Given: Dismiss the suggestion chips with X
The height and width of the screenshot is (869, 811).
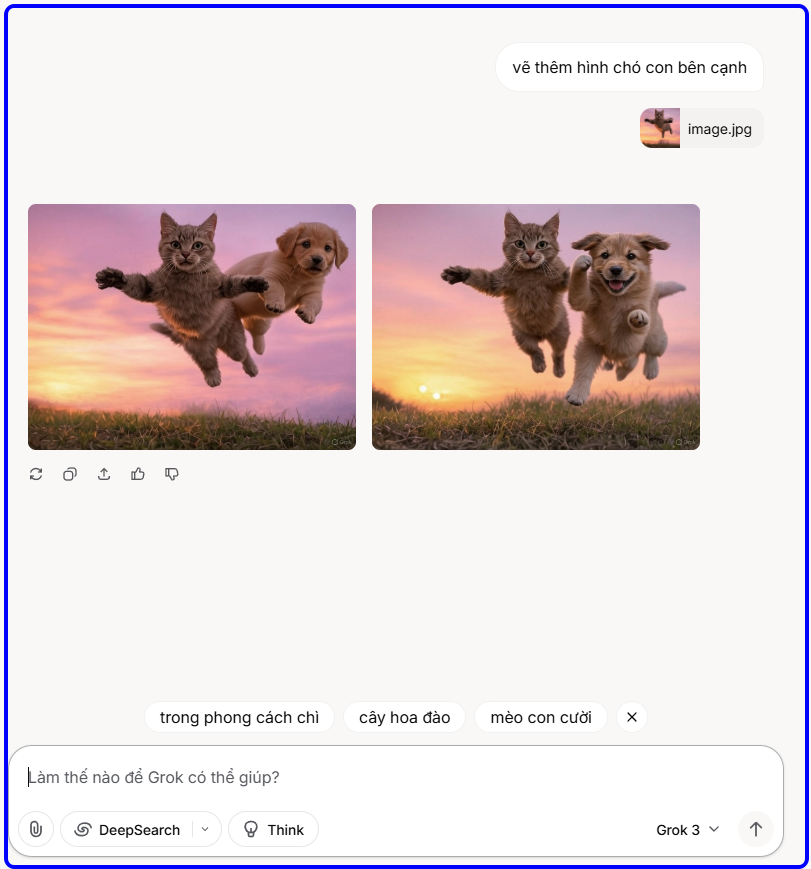Looking at the screenshot, I should point(632,717).
